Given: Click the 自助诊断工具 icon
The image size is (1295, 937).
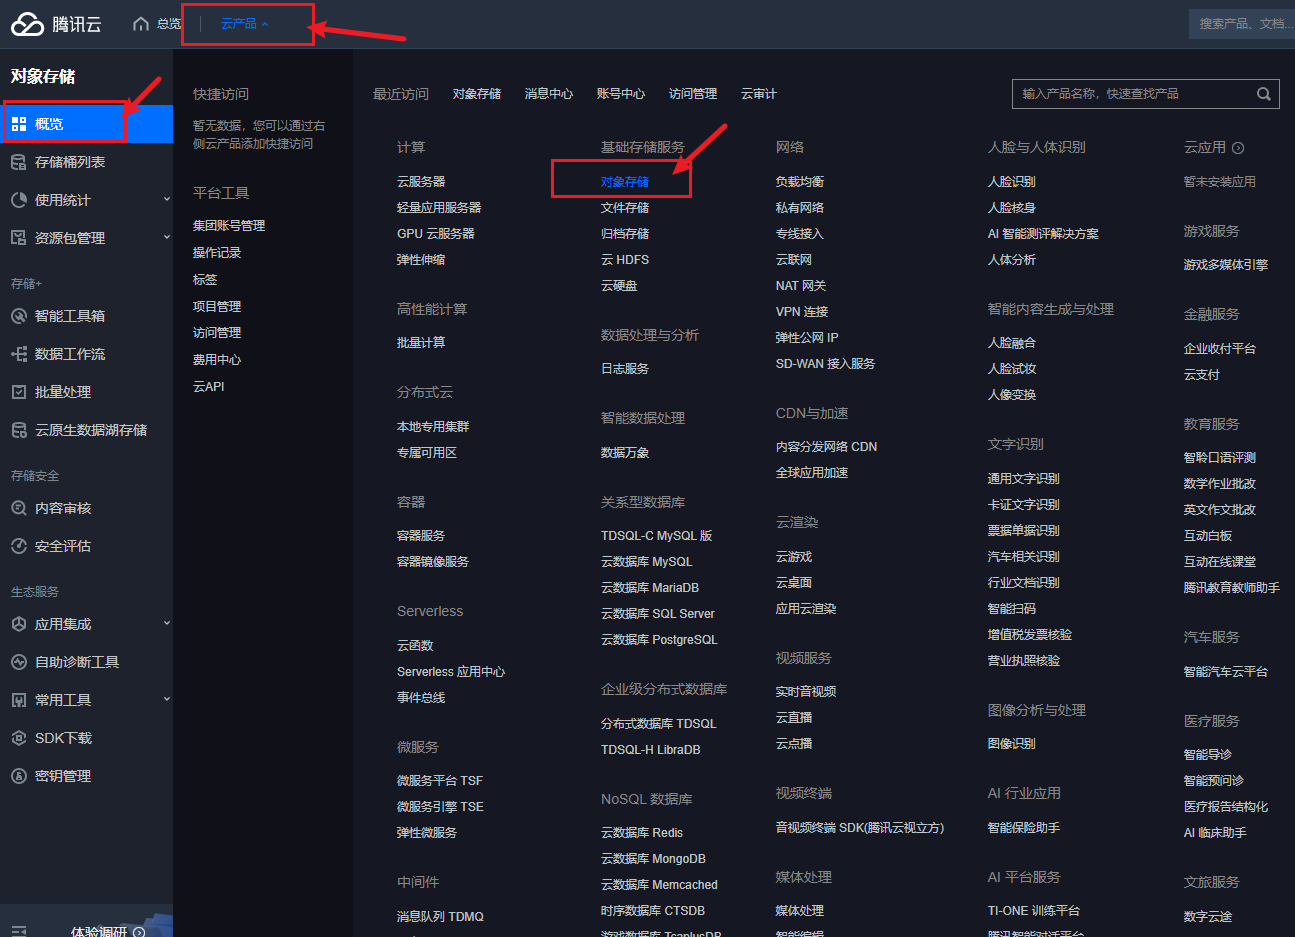Looking at the screenshot, I should click(19, 662).
